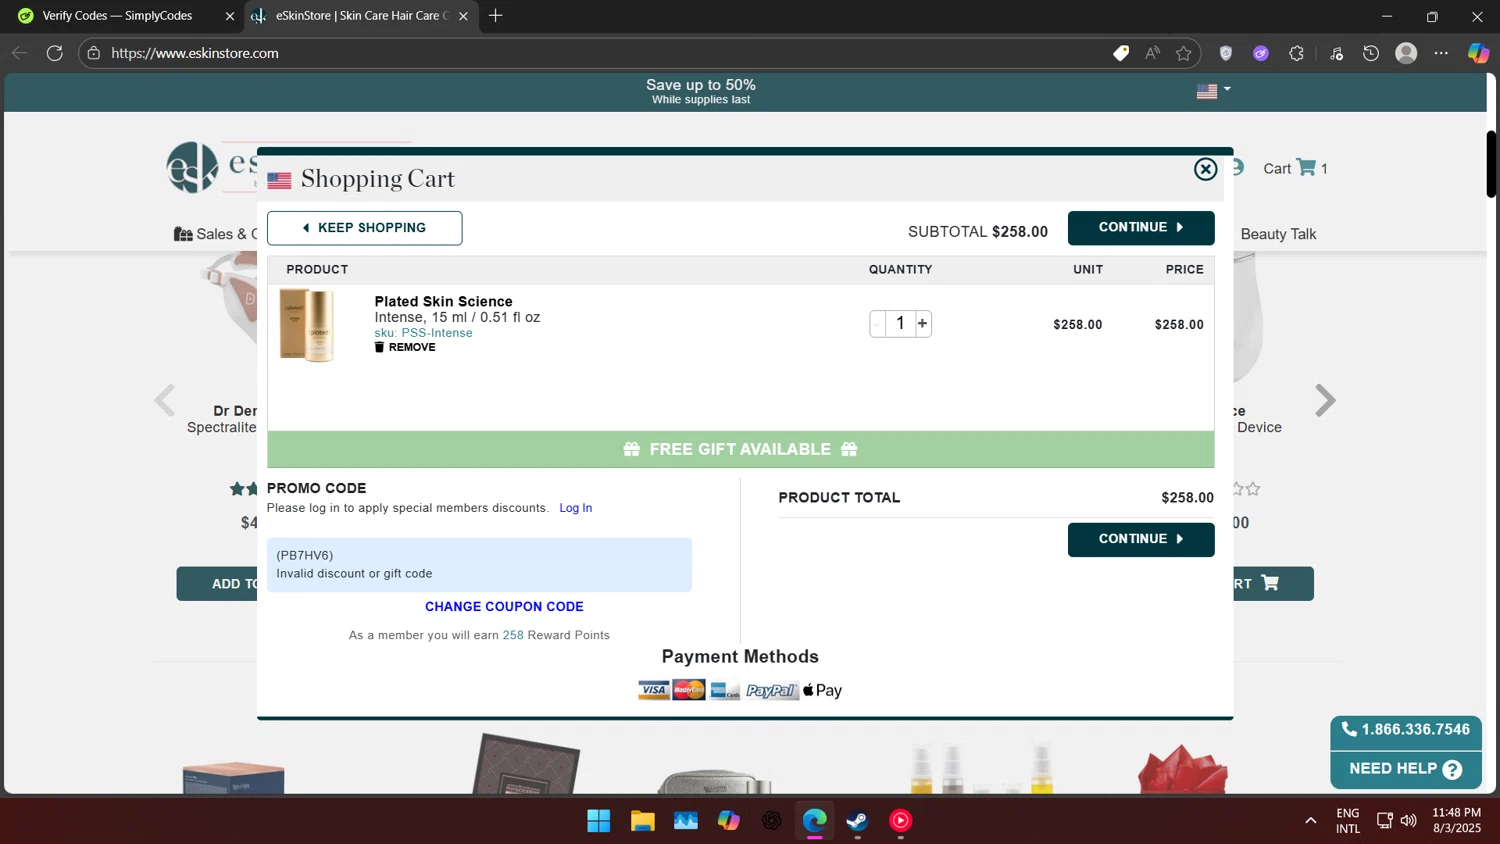Click the Free Gift Available banner
Image resolution: width=1500 pixels, height=844 pixels.
740,449
